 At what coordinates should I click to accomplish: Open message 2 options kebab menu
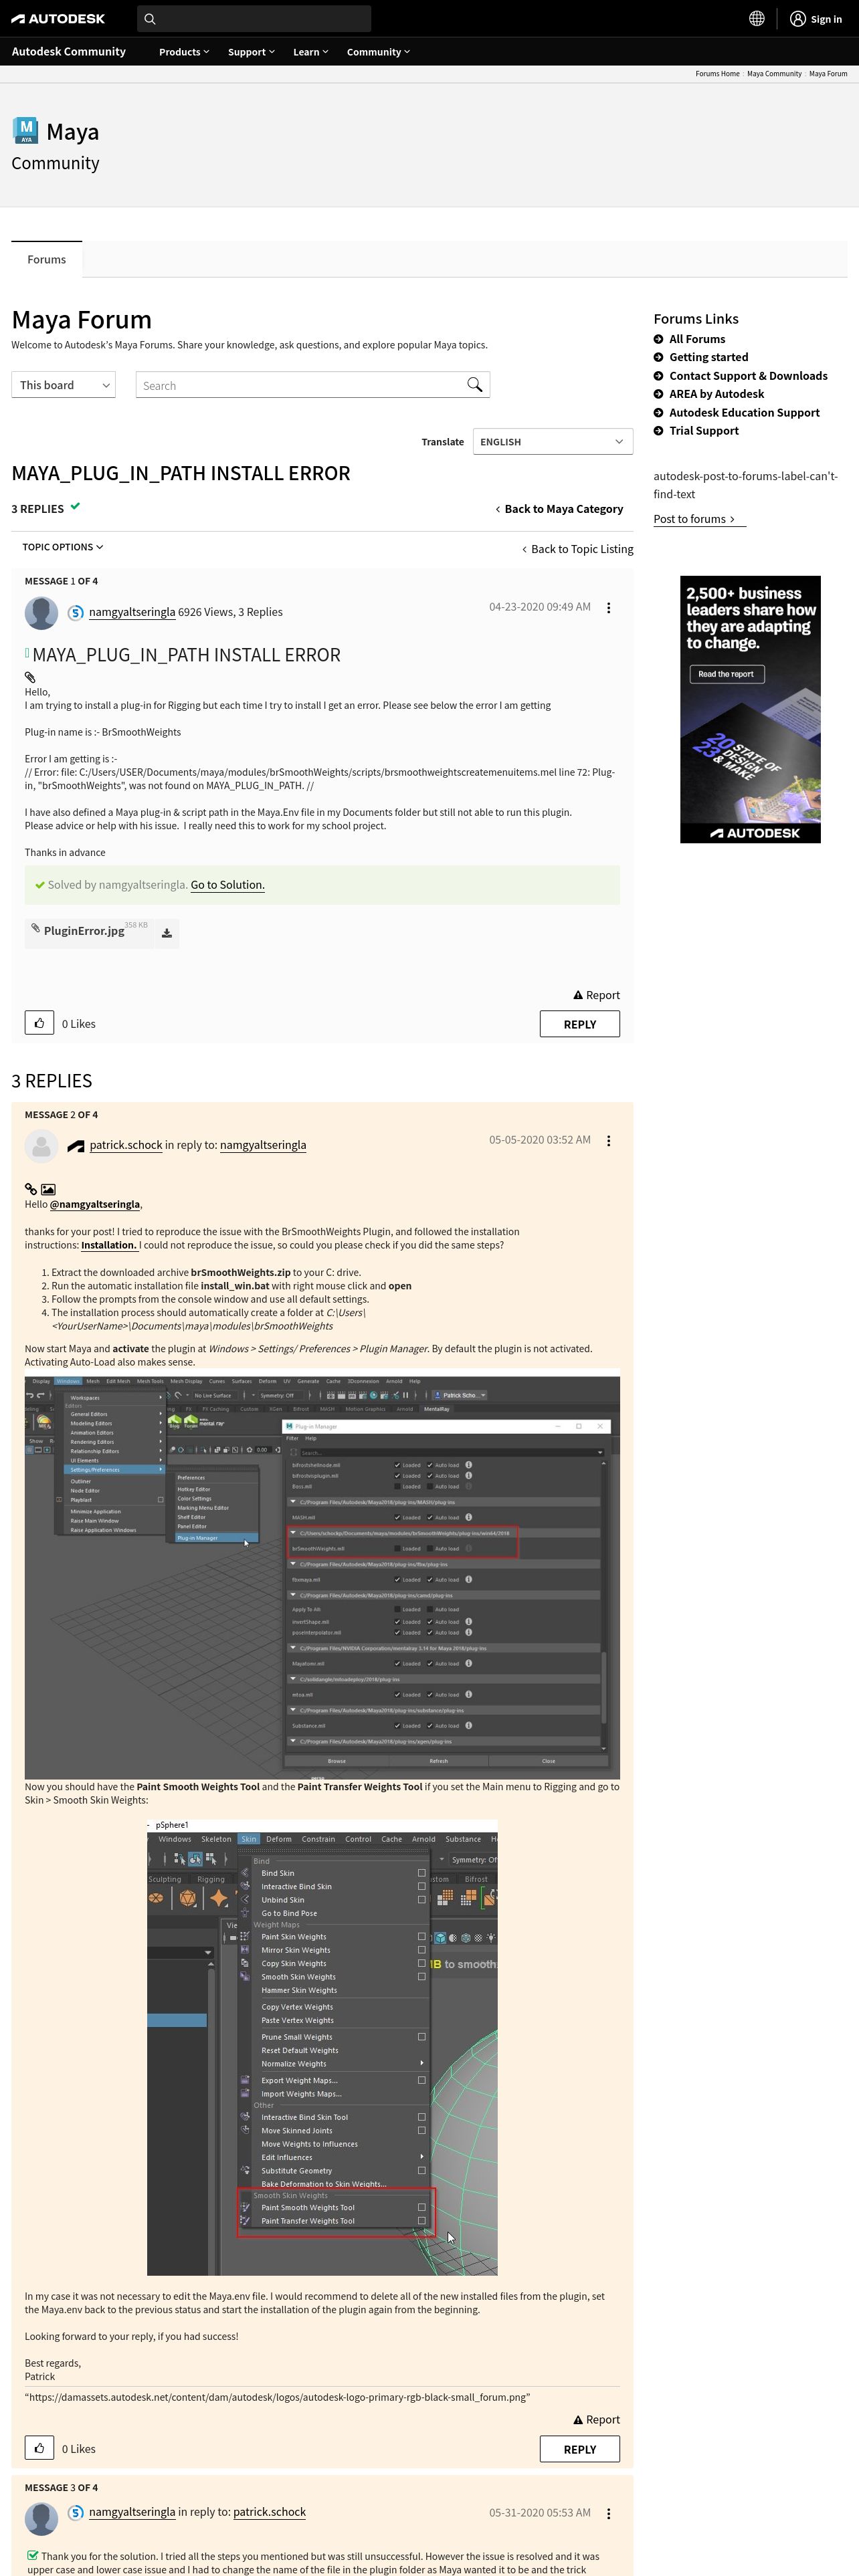coord(609,1140)
